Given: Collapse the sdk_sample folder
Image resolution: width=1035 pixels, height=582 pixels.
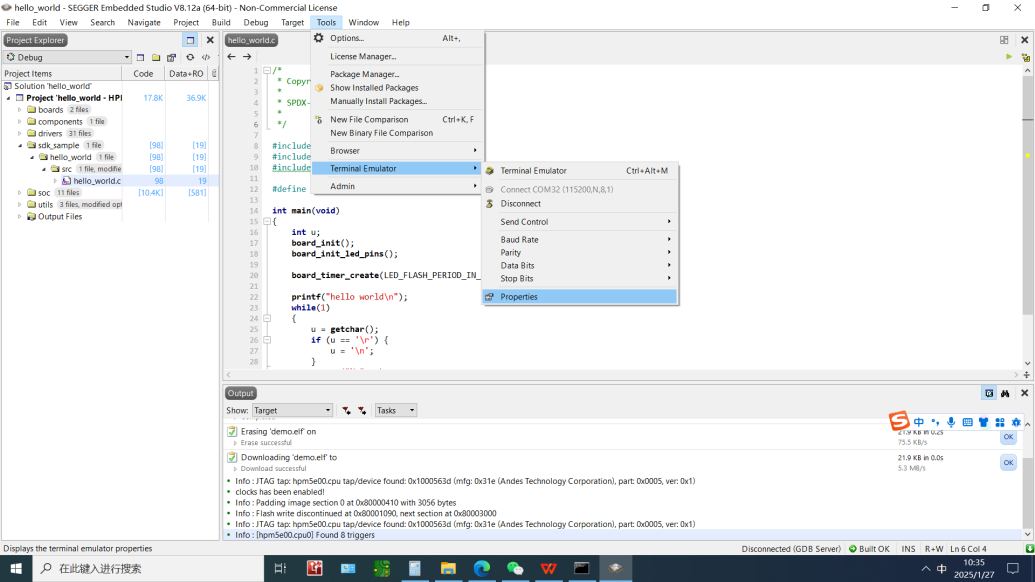Looking at the screenshot, I should (20, 146).
